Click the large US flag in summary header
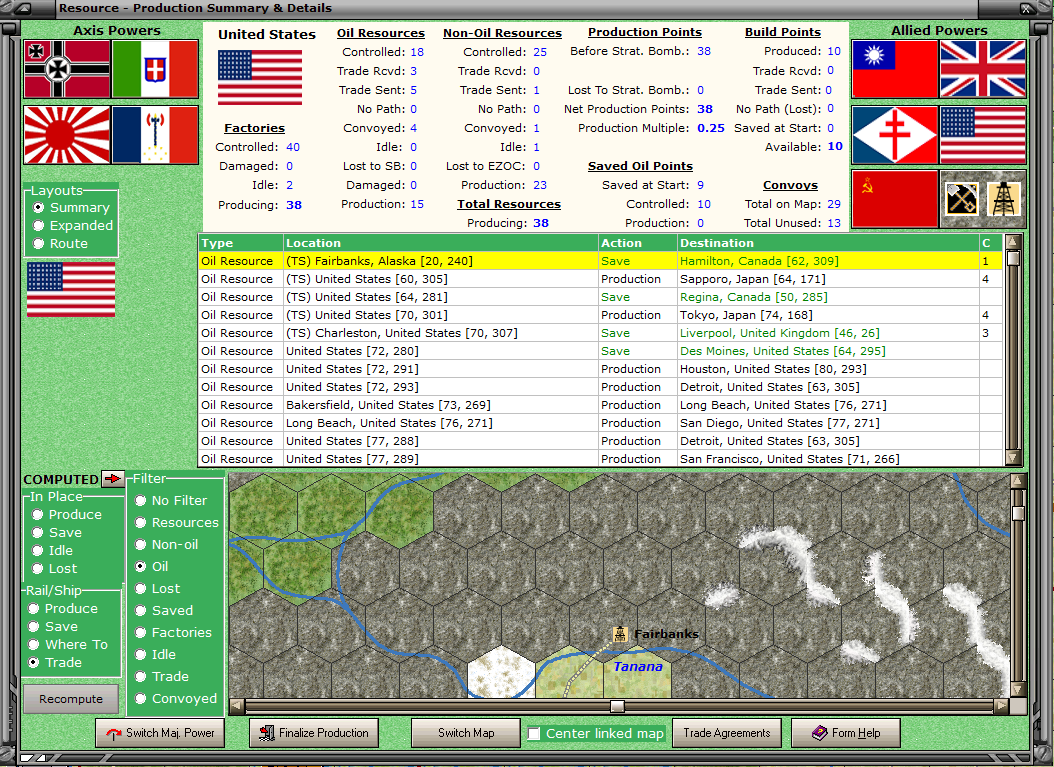Viewport: 1054px width, 767px height. pyautogui.click(x=260, y=77)
